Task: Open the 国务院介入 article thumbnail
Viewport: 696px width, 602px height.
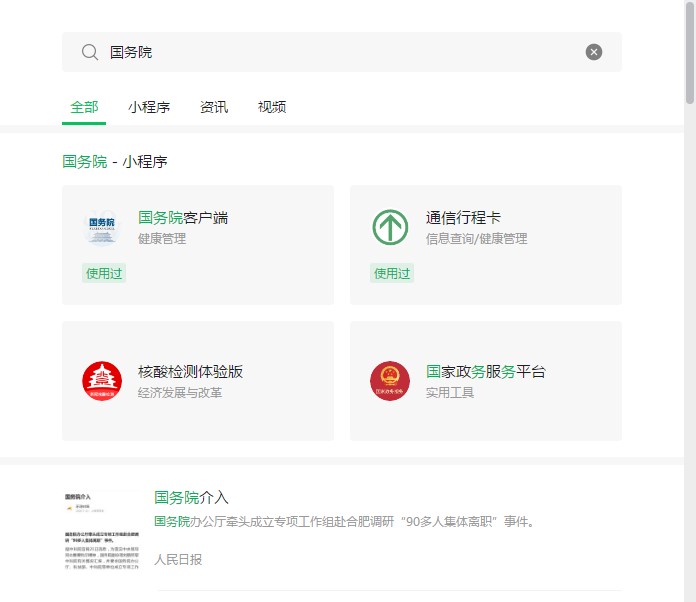Action: pyautogui.click(x=102, y=530)
